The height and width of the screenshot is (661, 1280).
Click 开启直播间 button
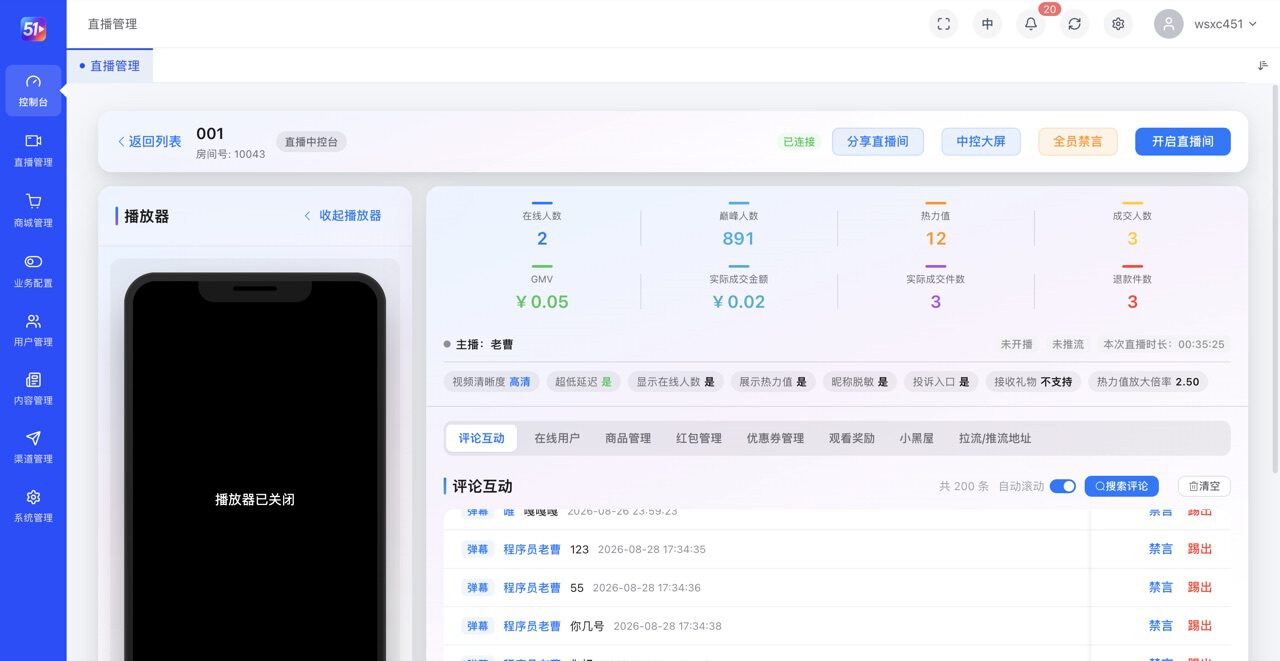(1183, 142)
